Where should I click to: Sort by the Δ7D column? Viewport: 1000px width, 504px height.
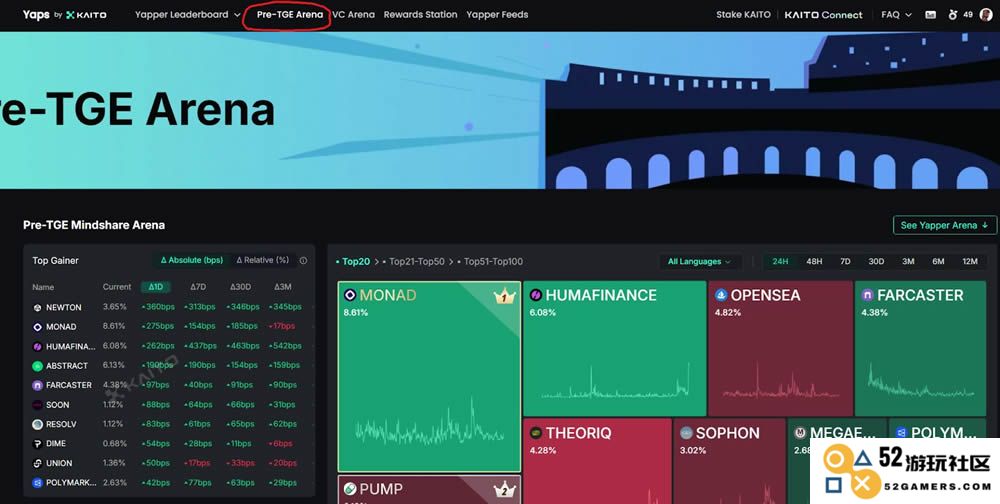[198, 287]
